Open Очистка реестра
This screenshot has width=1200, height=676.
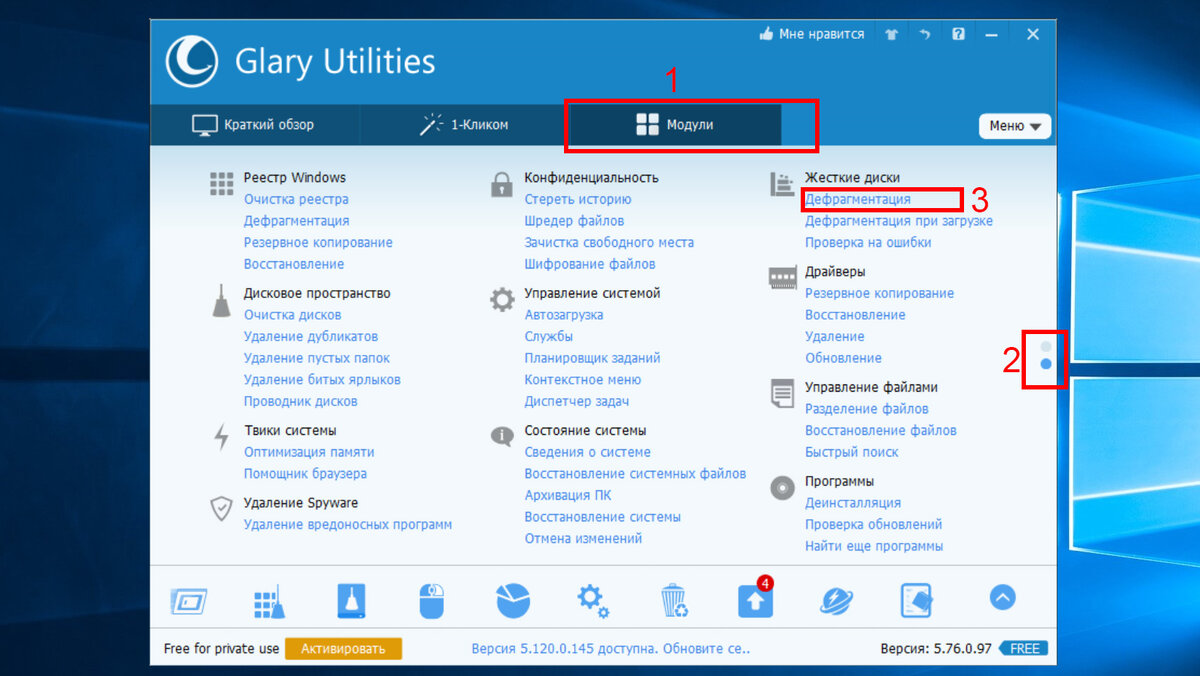[296, 199]
